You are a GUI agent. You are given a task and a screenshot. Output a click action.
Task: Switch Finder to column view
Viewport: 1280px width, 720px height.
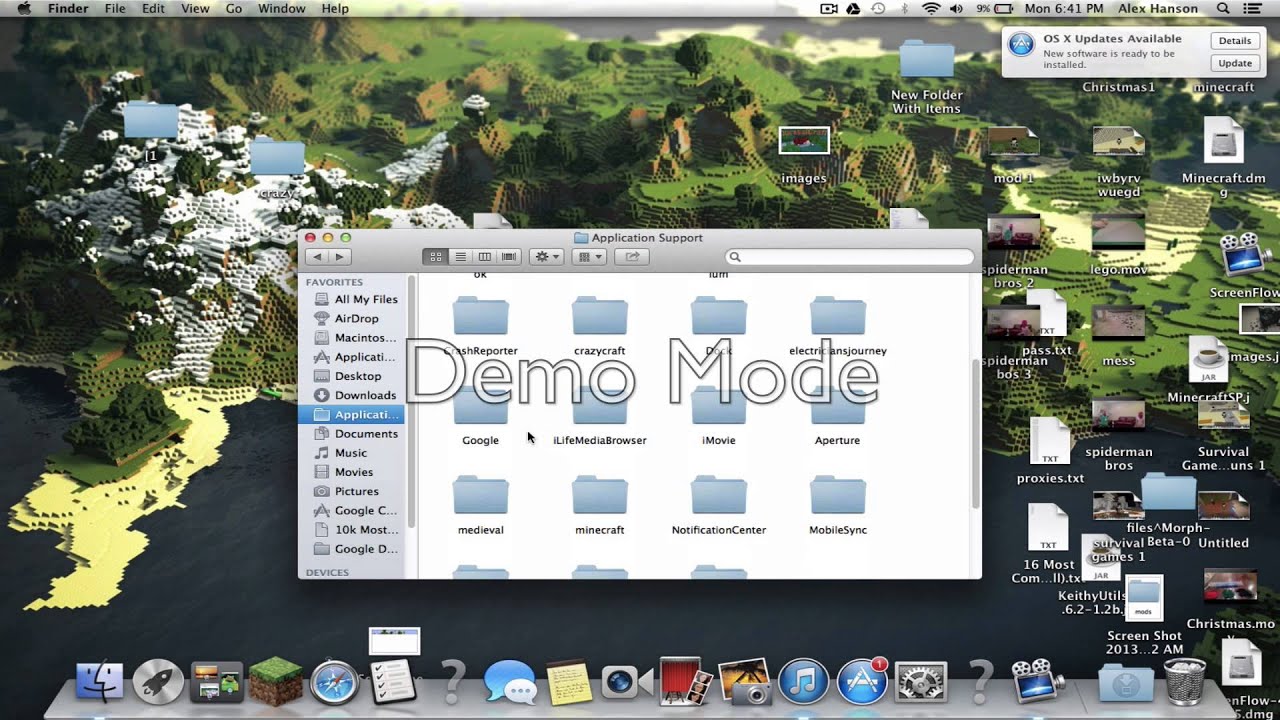(484, 257)
